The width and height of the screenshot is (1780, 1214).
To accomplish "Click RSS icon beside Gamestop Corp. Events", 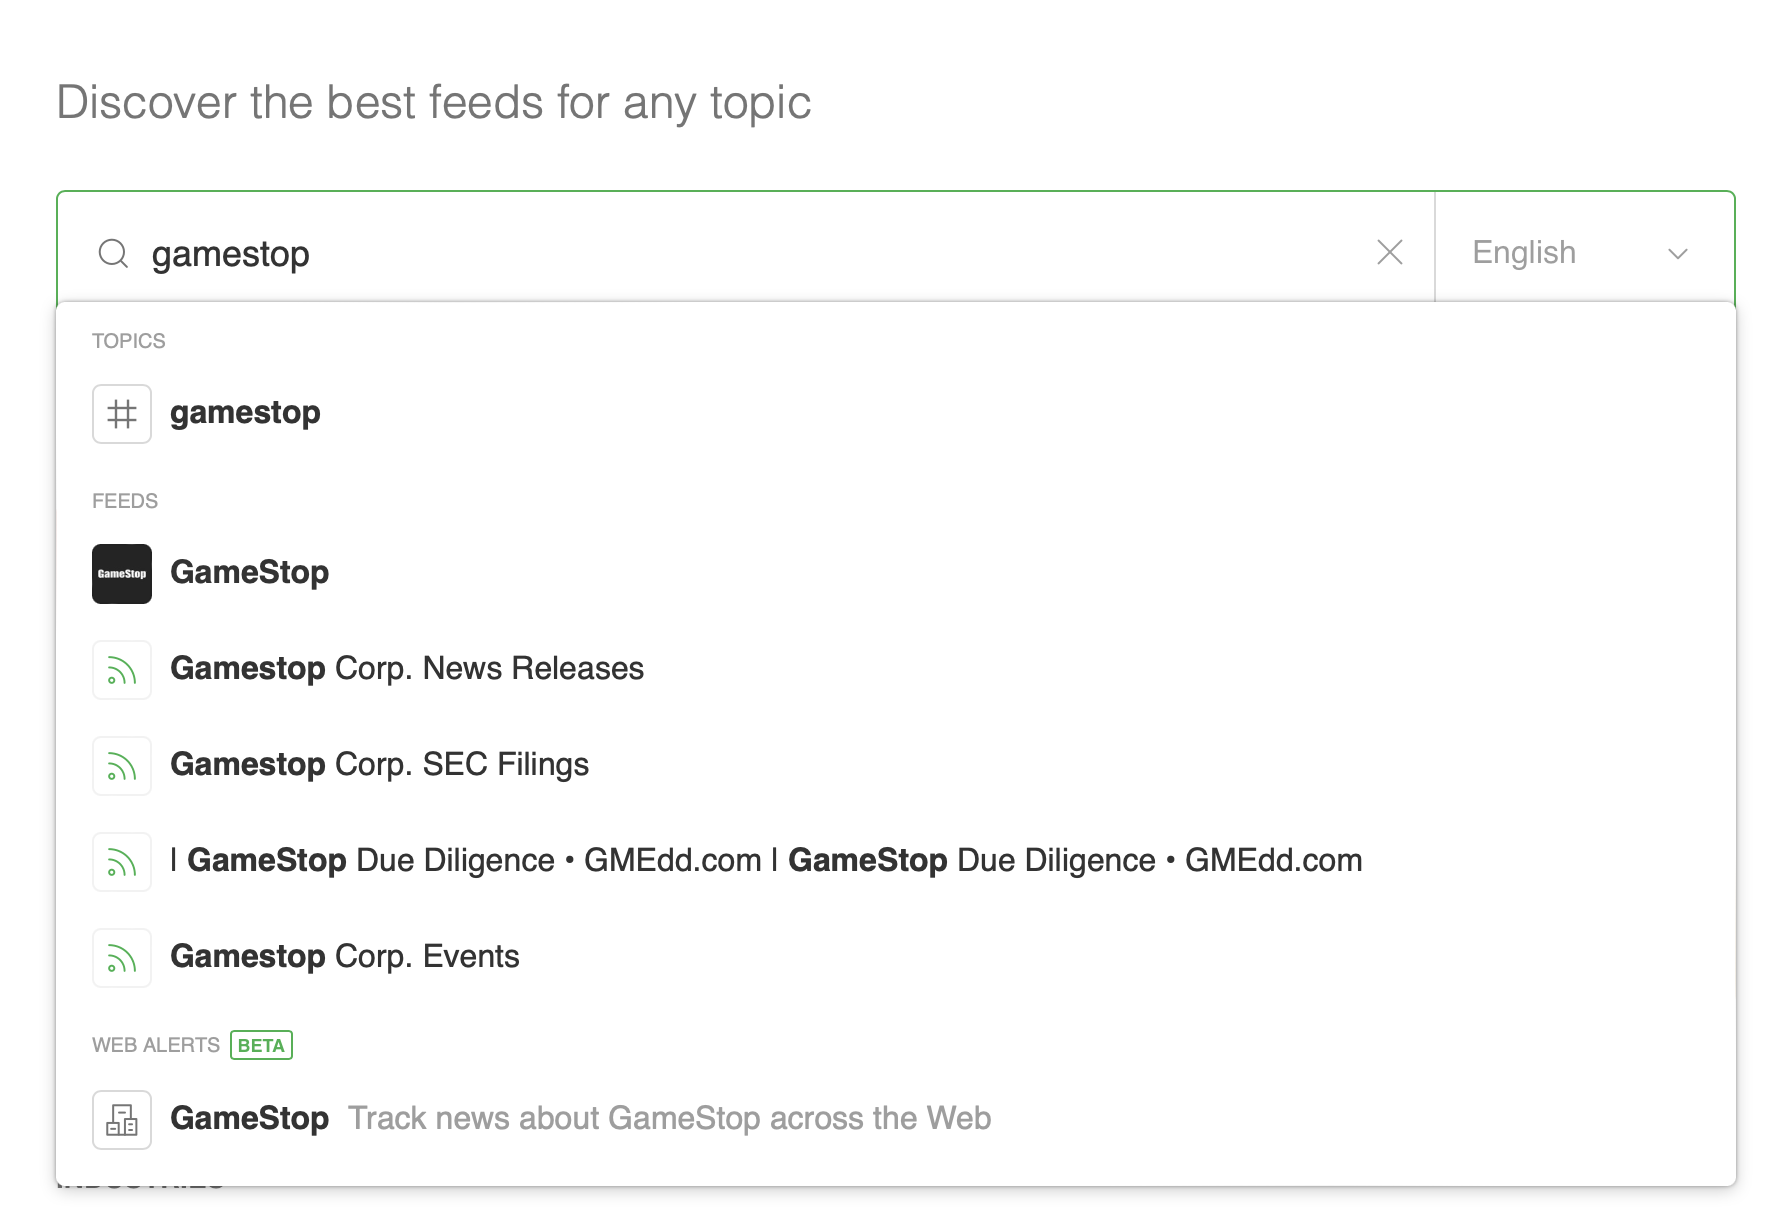I will click(122, 957).
